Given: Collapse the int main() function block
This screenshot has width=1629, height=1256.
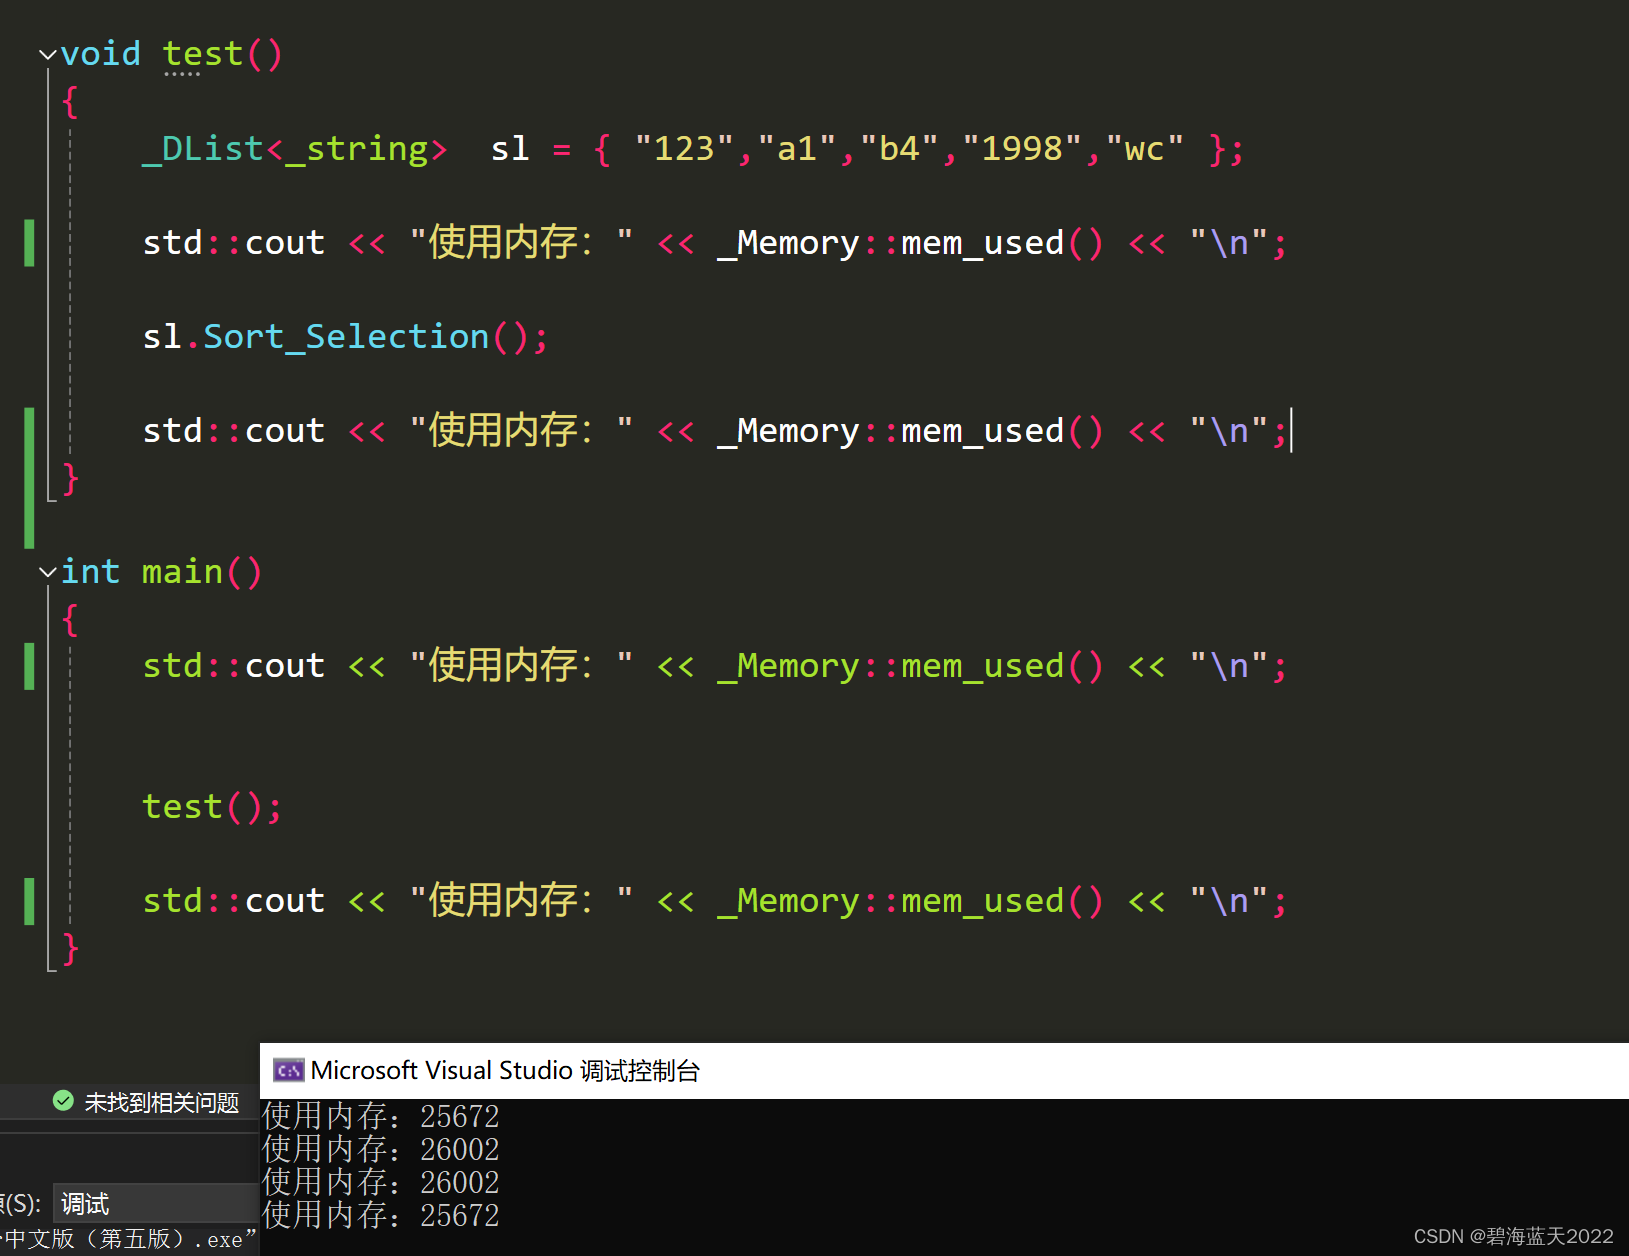Looking at the screenshot, I should click(x=47, y=573).
